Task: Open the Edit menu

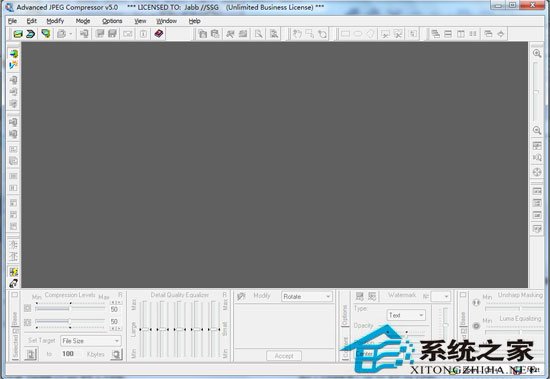Action: (32, 21)
